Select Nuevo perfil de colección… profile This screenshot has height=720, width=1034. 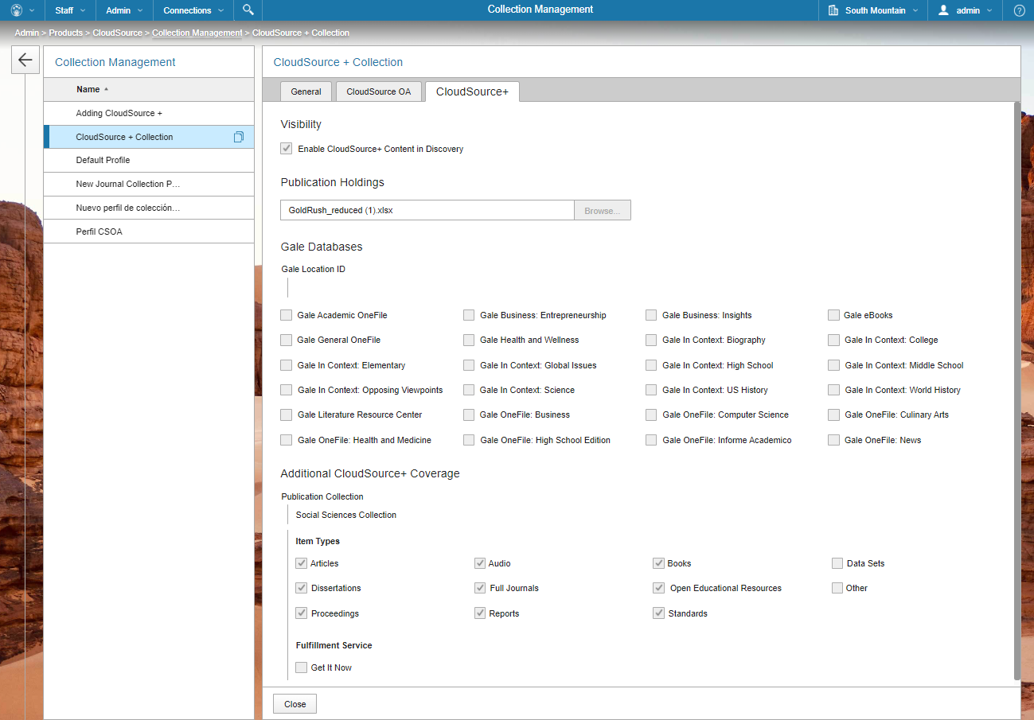click(x=149, y=208)
